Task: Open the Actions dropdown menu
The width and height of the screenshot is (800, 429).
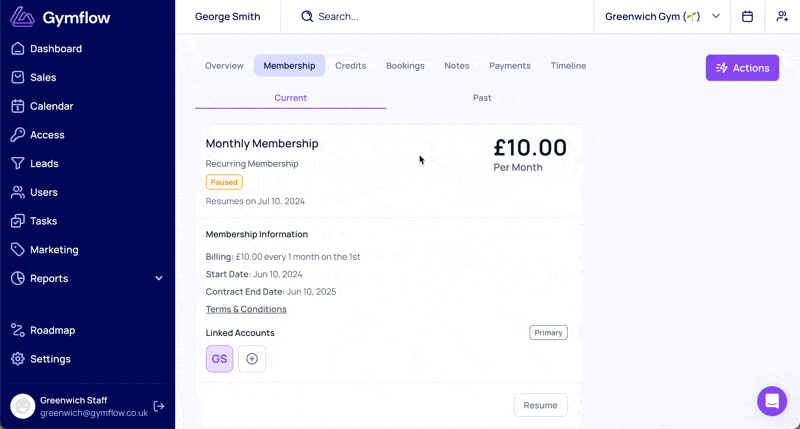Action: point(742,68)
